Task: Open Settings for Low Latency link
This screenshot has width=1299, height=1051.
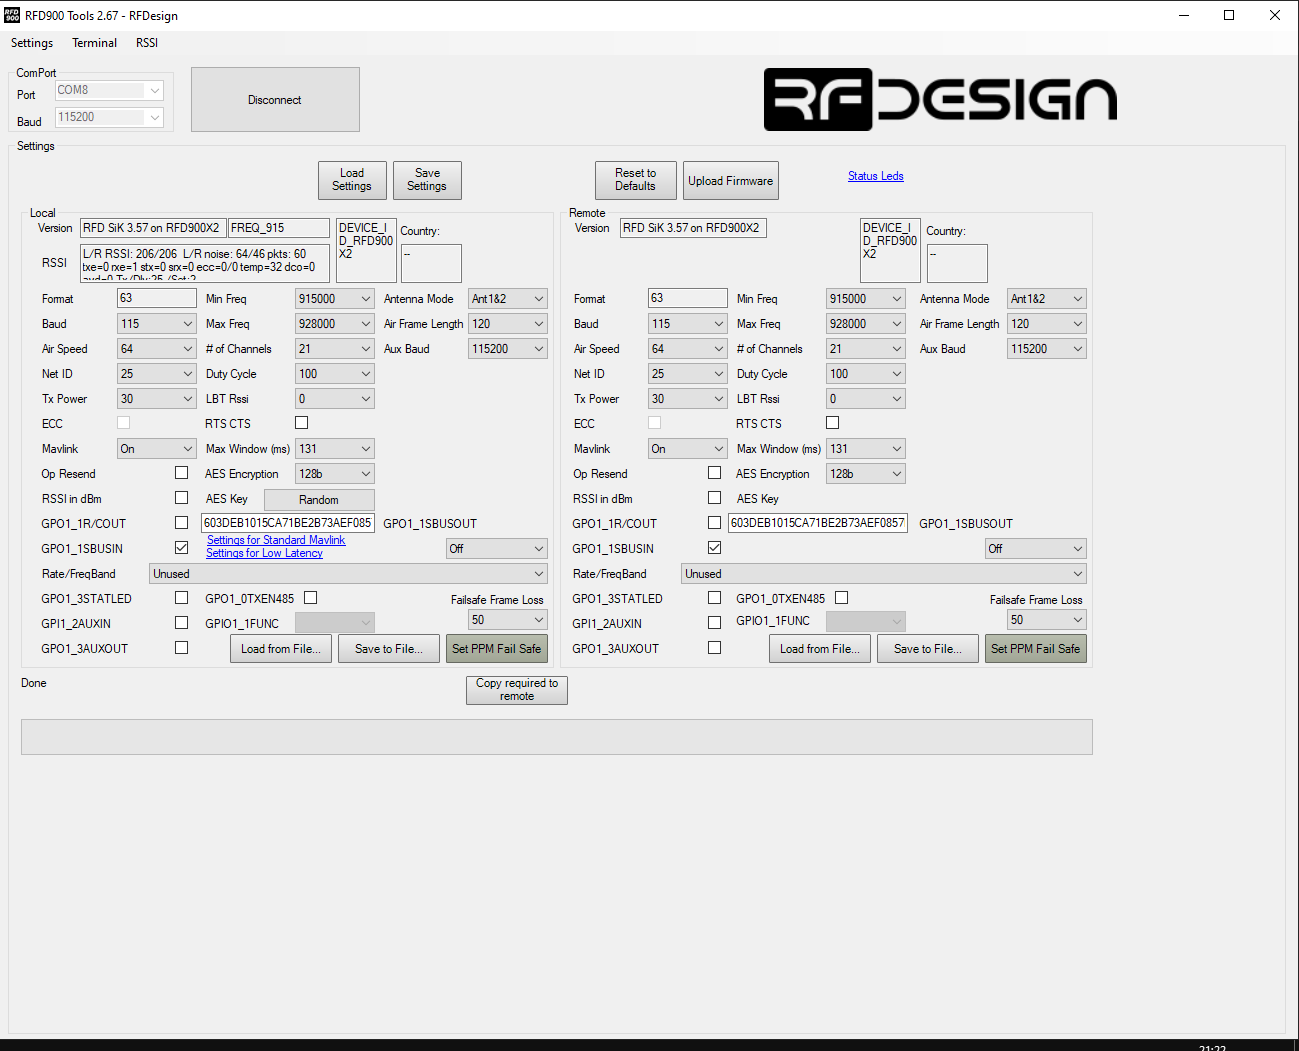Action: click(x=264, y=553)
